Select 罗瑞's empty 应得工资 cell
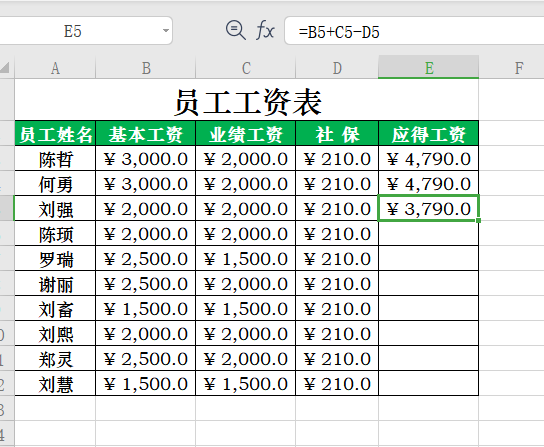Screen dimensions: 544x447 pos(428,258)
